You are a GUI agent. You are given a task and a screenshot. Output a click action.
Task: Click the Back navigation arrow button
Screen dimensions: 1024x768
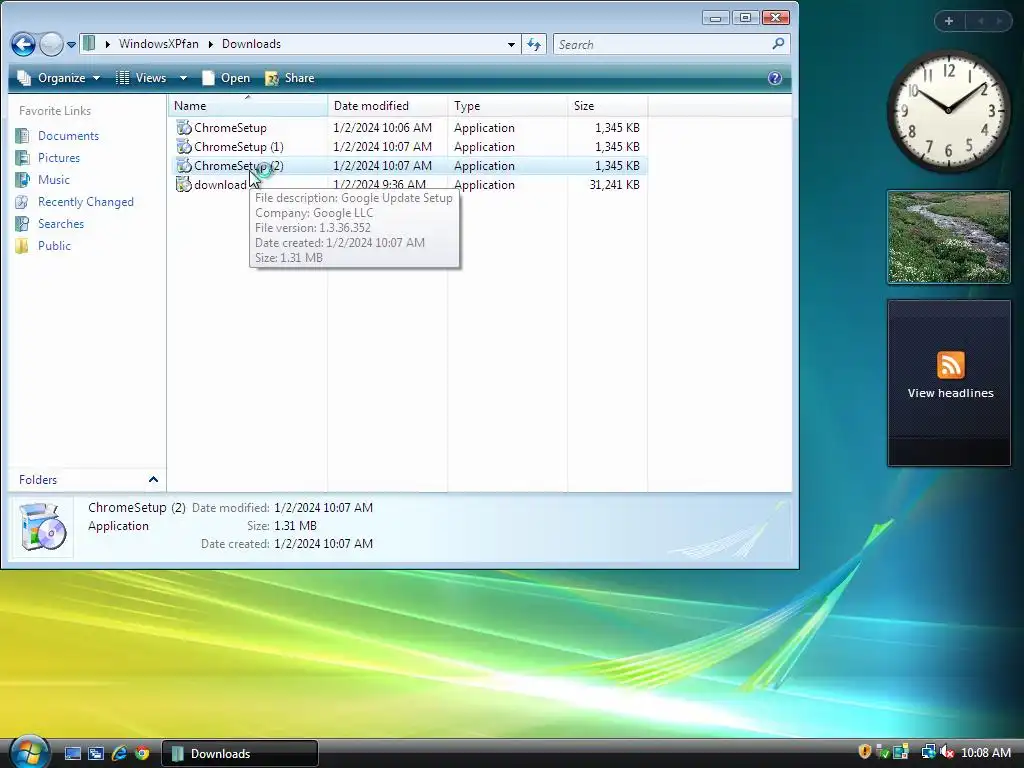click(x=23, y=44)
